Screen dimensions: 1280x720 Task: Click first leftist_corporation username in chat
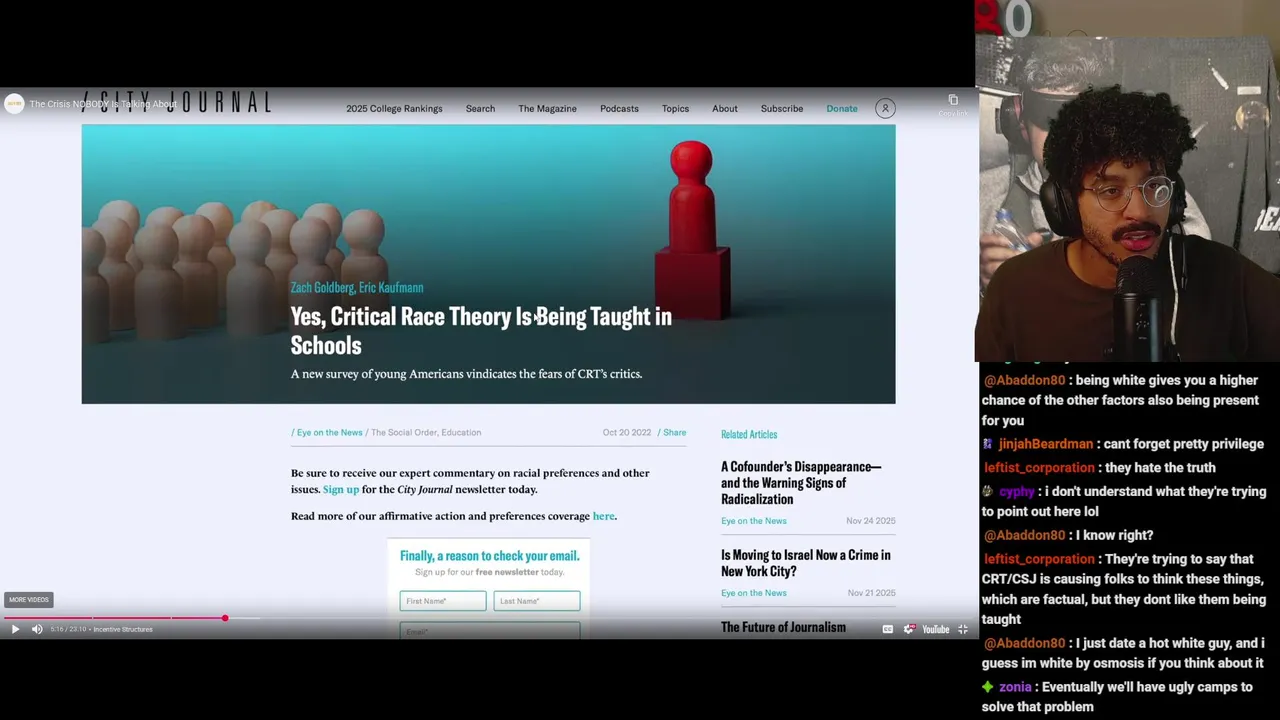(1039, 468)
